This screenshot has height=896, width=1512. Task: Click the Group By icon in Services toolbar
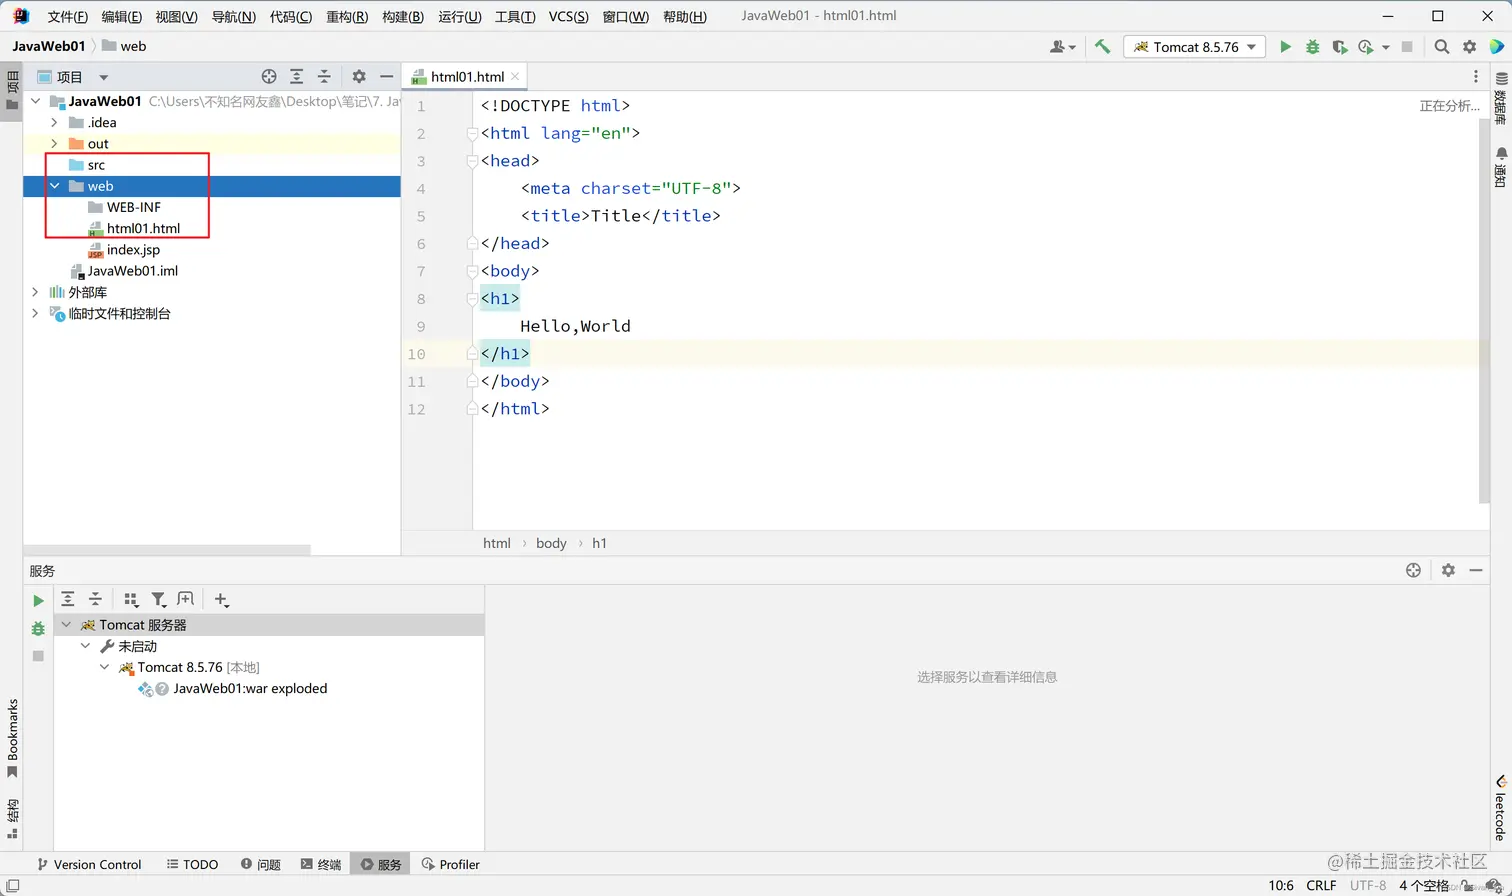130,599
